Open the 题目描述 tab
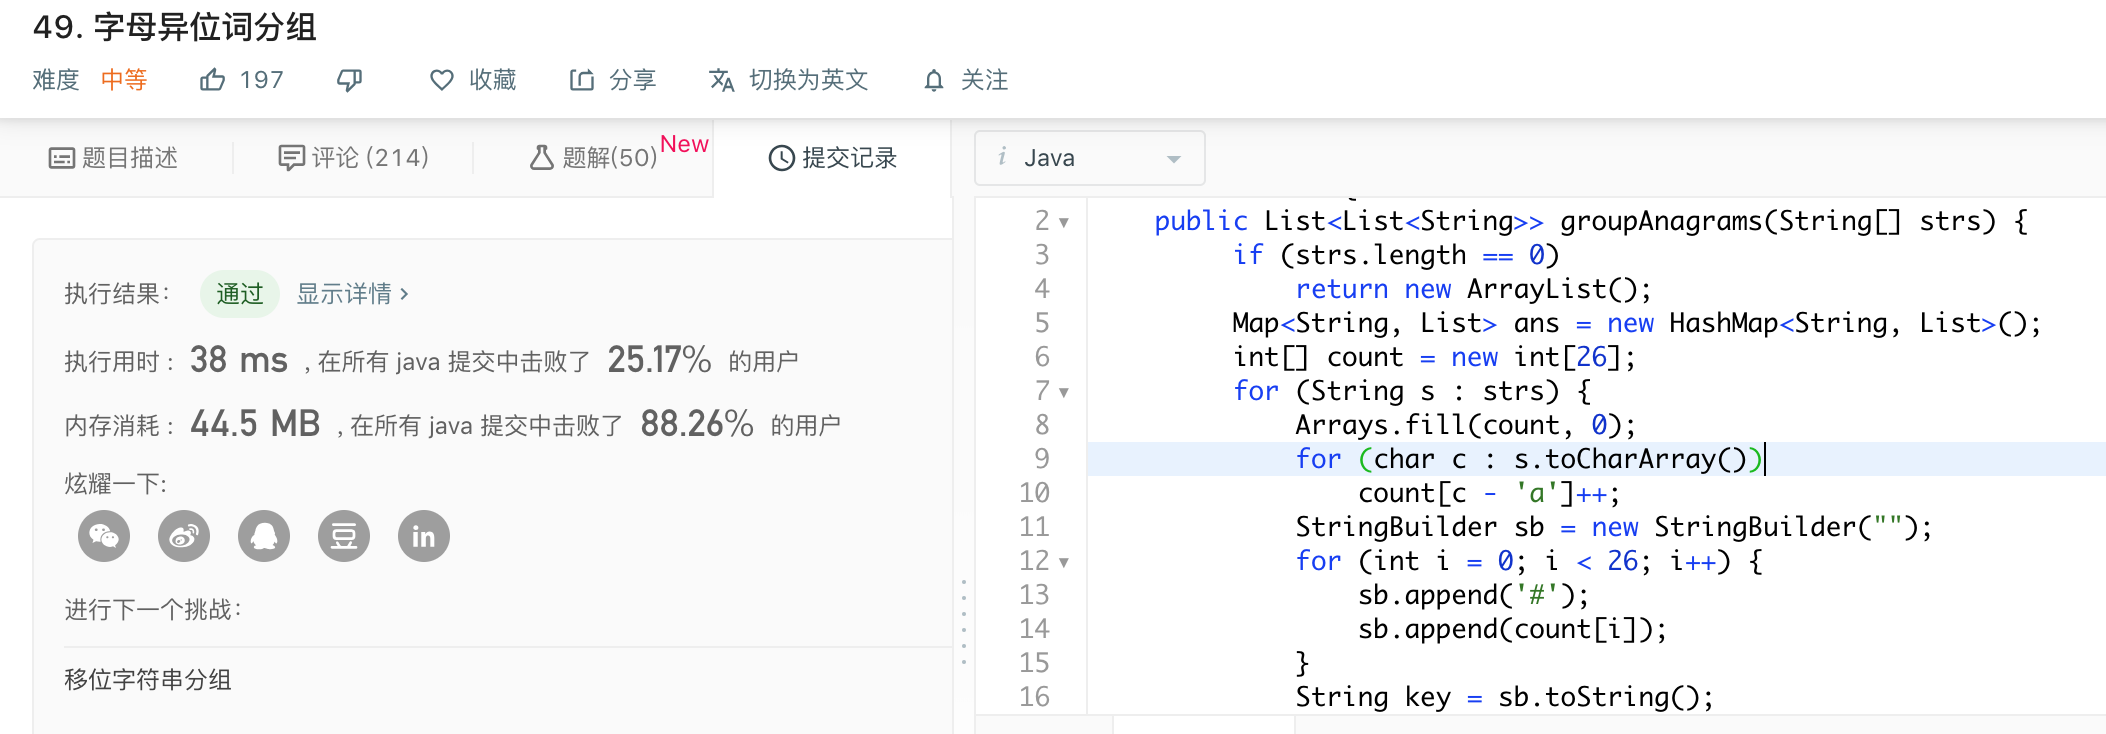Screen dimensions: 2106x734 click(x=113, y=158)
